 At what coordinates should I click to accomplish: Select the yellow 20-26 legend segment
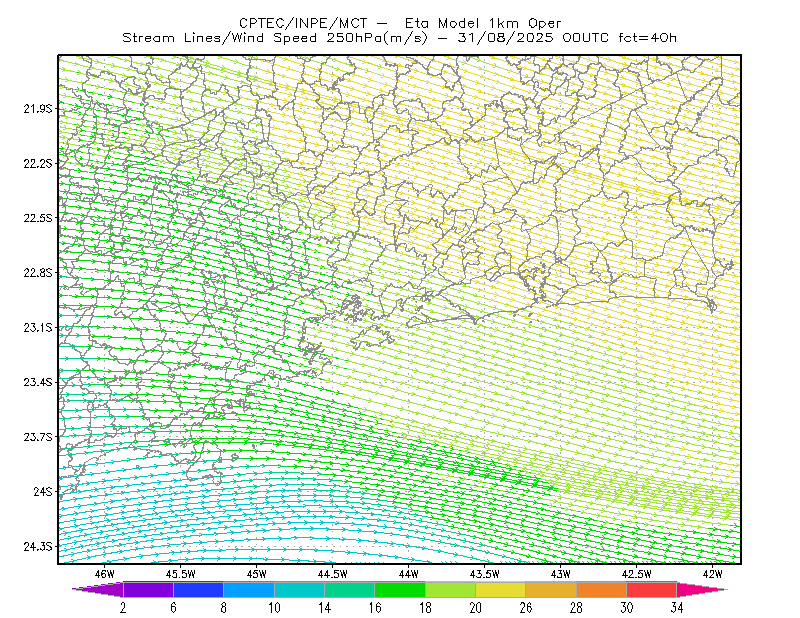pos(501,589)
